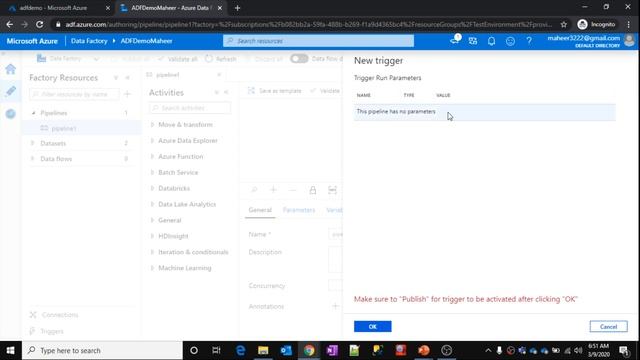Open the Monitor icon in sidebar
The width and height of the screenshot is (640, 360).
[11, 113]
